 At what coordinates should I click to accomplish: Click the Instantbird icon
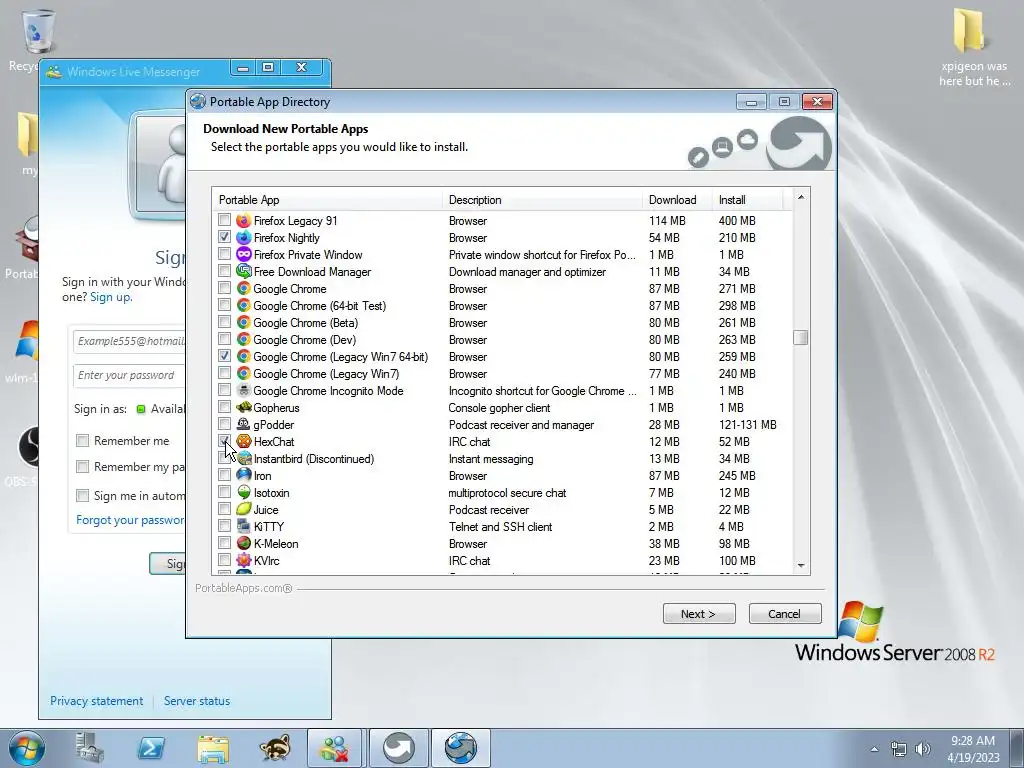click(x=244, y=458)
